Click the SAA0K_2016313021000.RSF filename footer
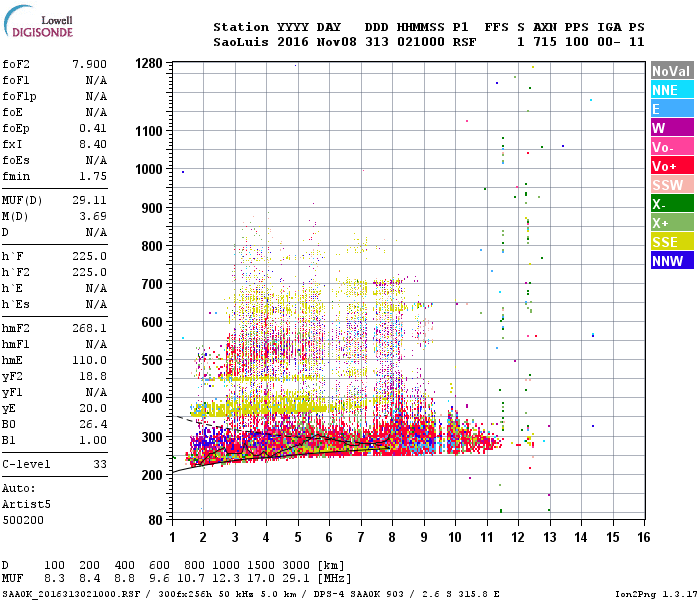This screenshot has width=700, height=600. (71, 594)
